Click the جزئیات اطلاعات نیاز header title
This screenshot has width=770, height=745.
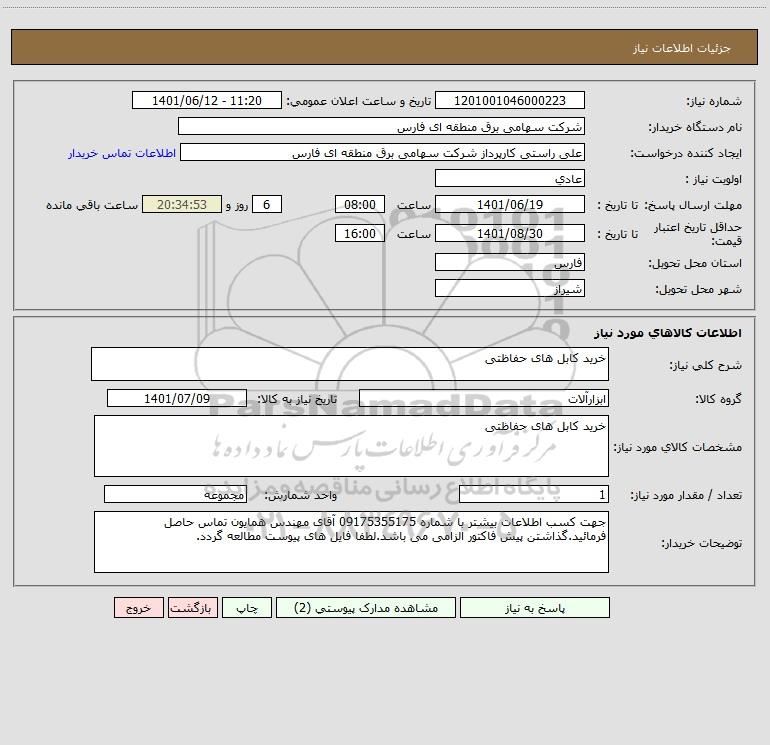tap(682, 48)
